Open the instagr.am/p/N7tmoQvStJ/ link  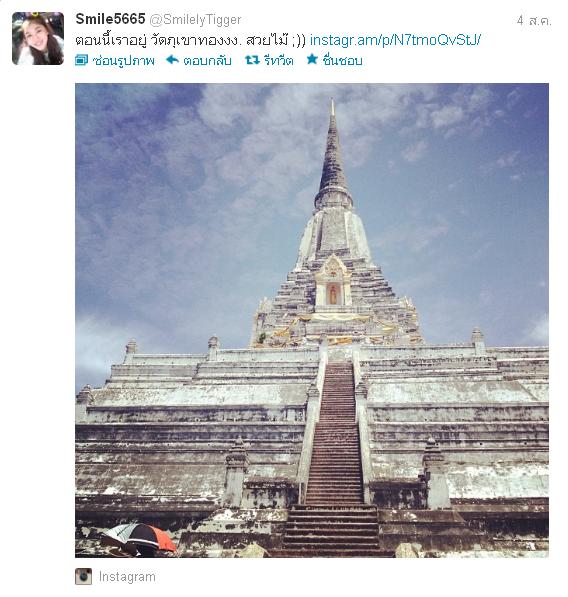(395, 40)
